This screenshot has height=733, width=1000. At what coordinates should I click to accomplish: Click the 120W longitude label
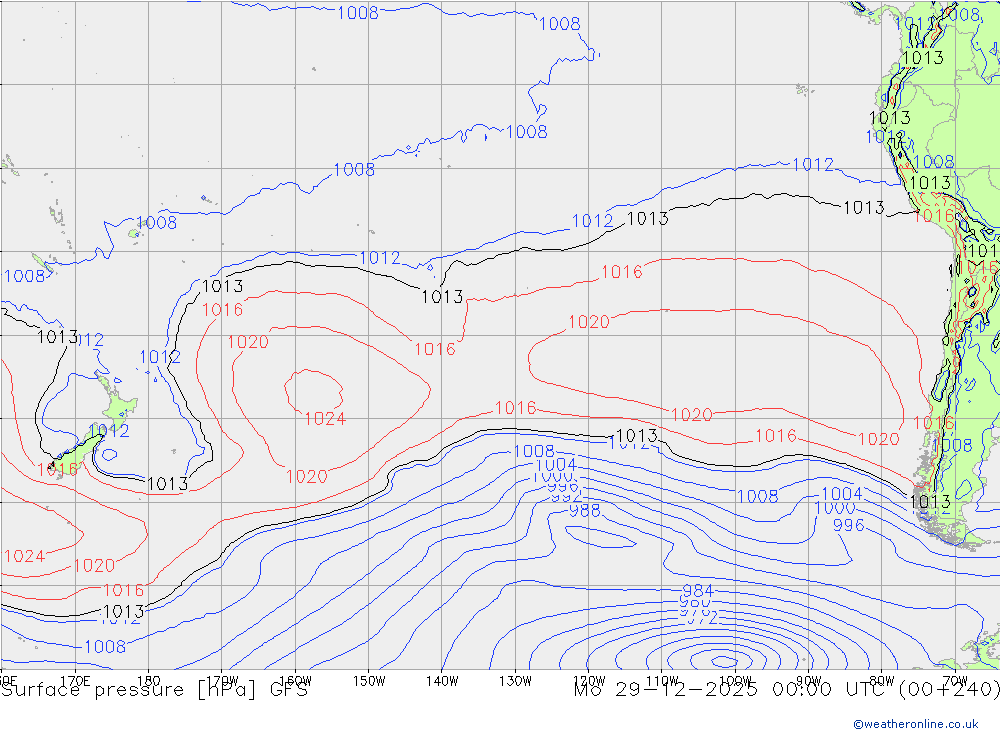click(589, 681)
